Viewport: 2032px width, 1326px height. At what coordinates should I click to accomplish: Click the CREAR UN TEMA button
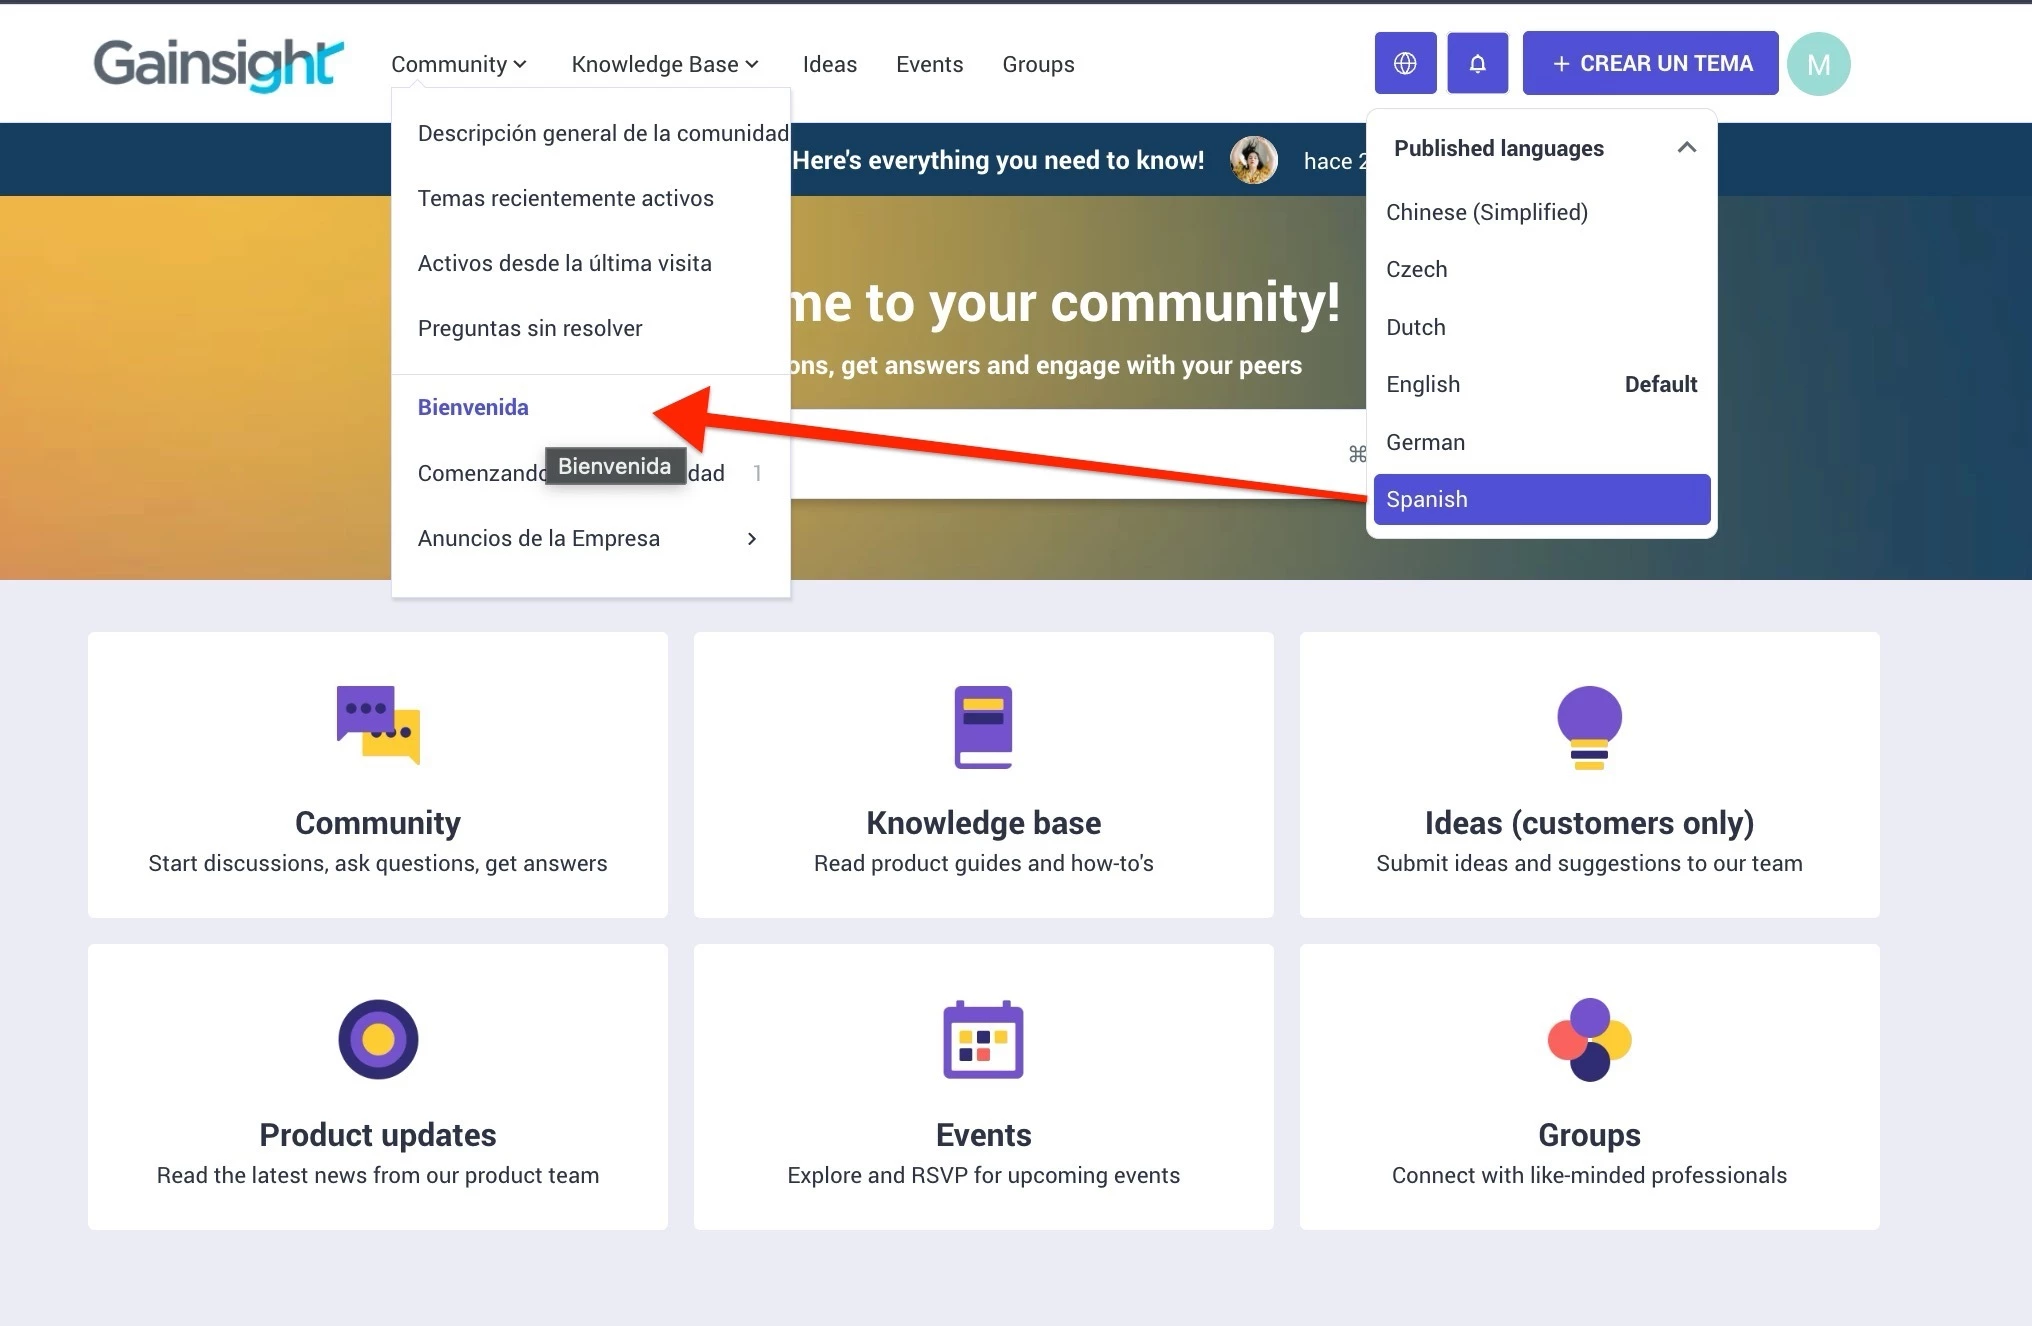[x=1650, y=63]
